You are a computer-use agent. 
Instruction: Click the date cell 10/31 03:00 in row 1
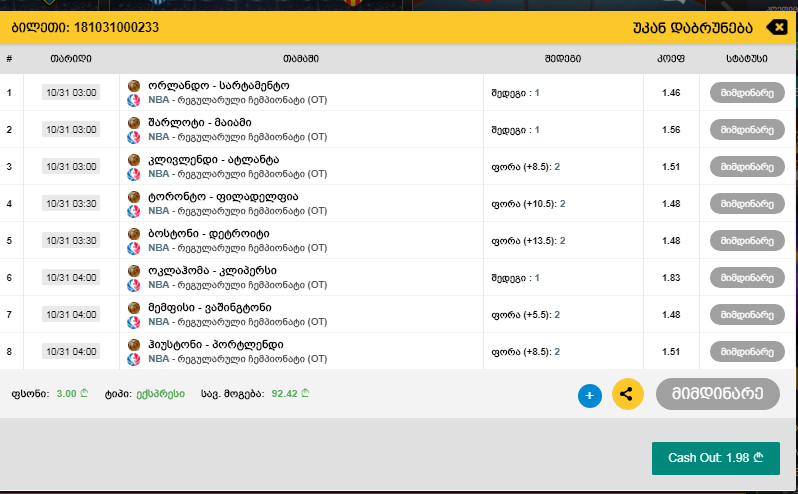coord(71,93)
